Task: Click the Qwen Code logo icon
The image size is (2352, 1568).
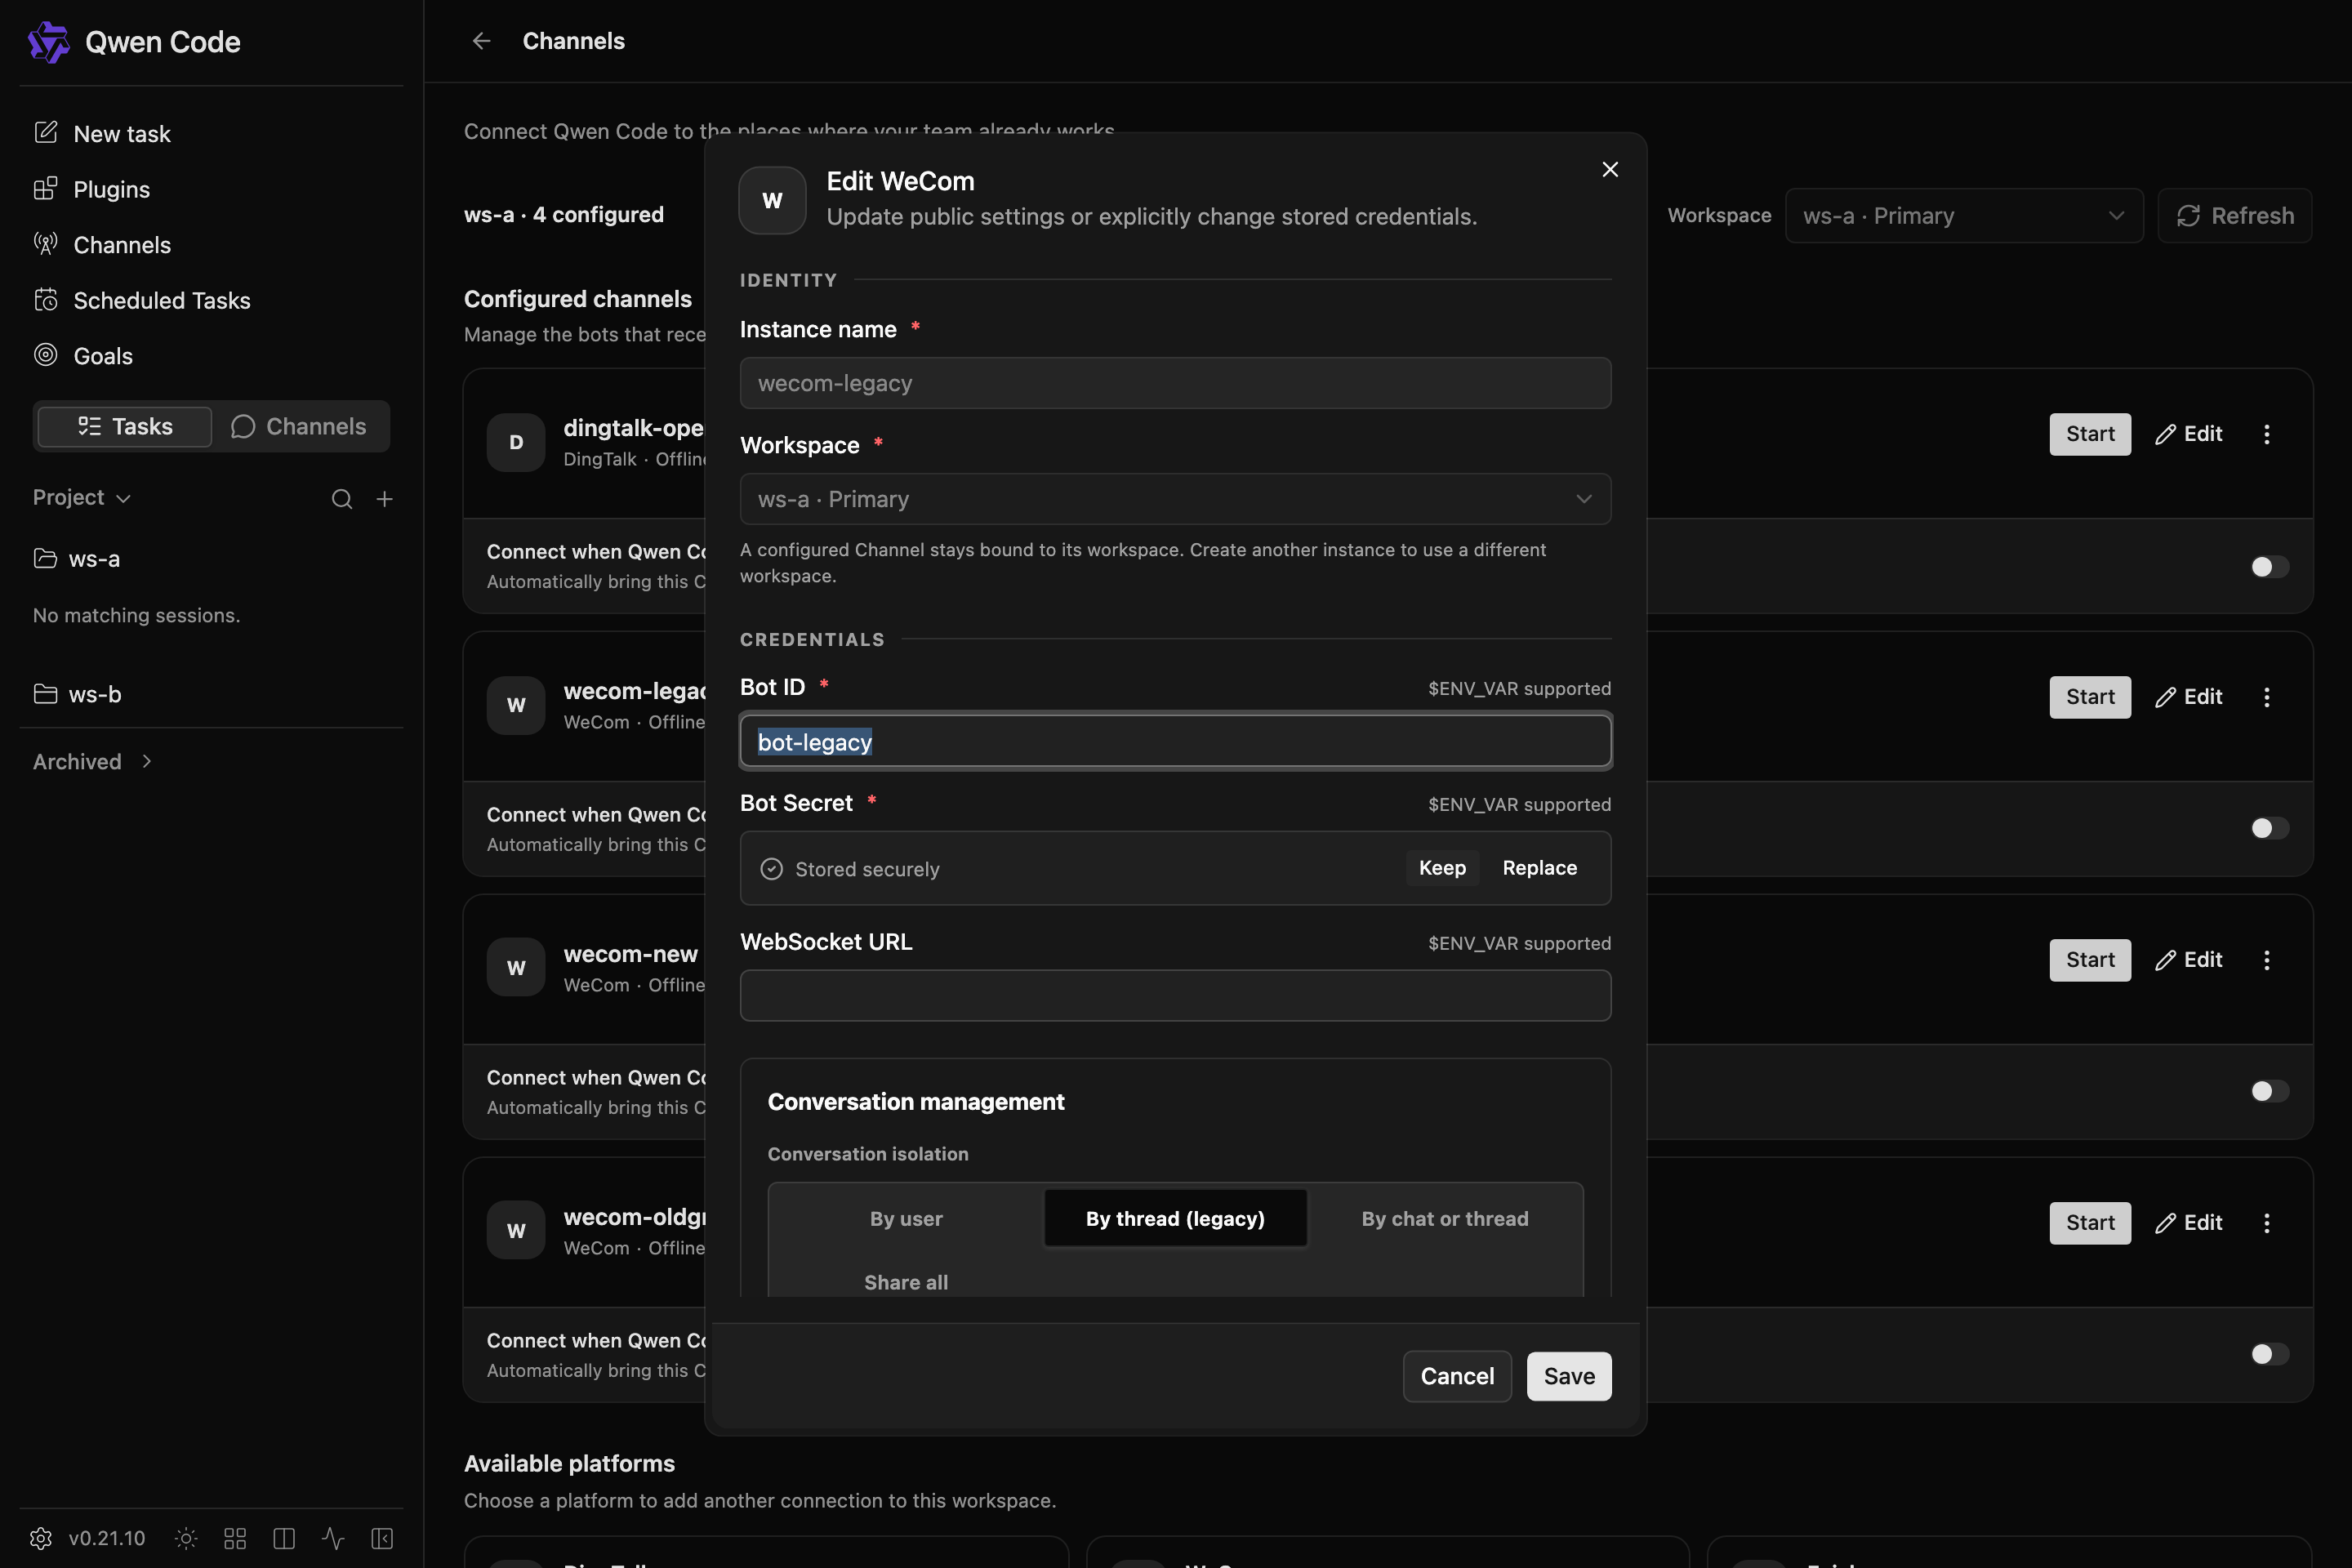Action: click(48, 42)
